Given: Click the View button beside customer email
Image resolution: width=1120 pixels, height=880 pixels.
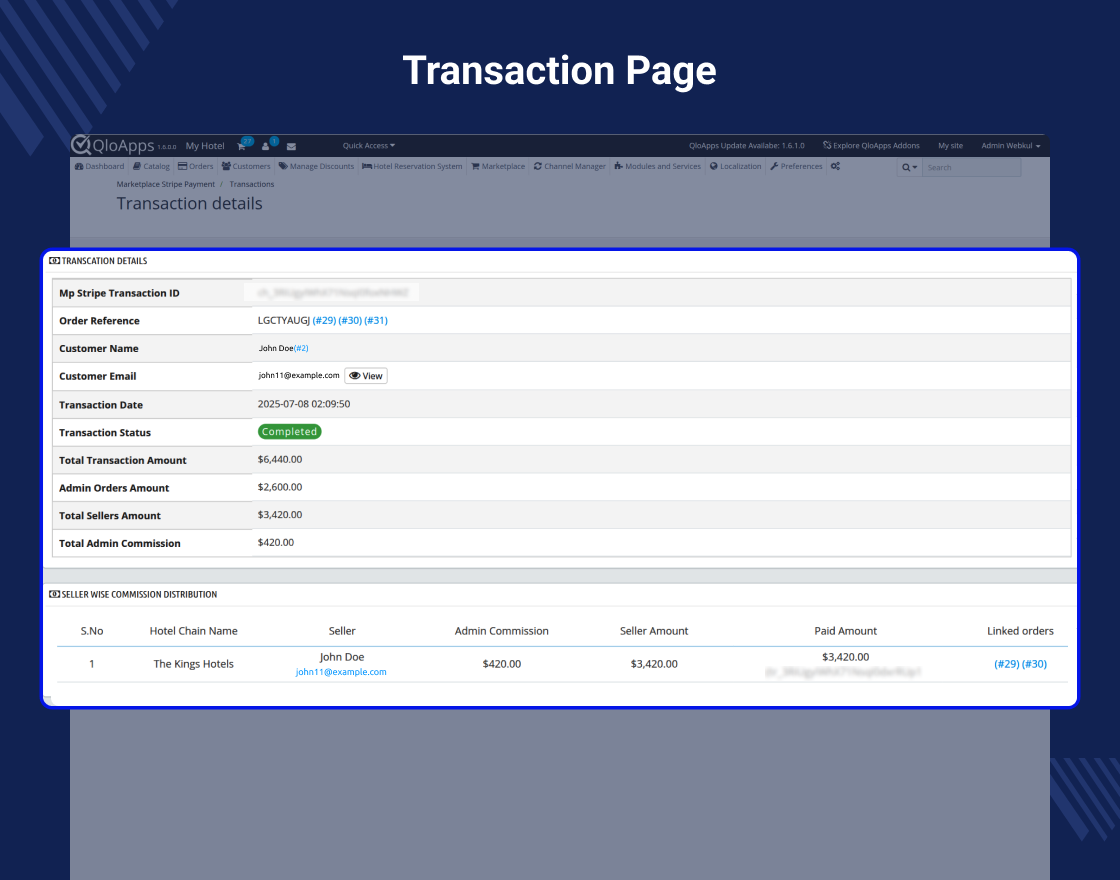Looking at the screenshot, I should [366, 376].
